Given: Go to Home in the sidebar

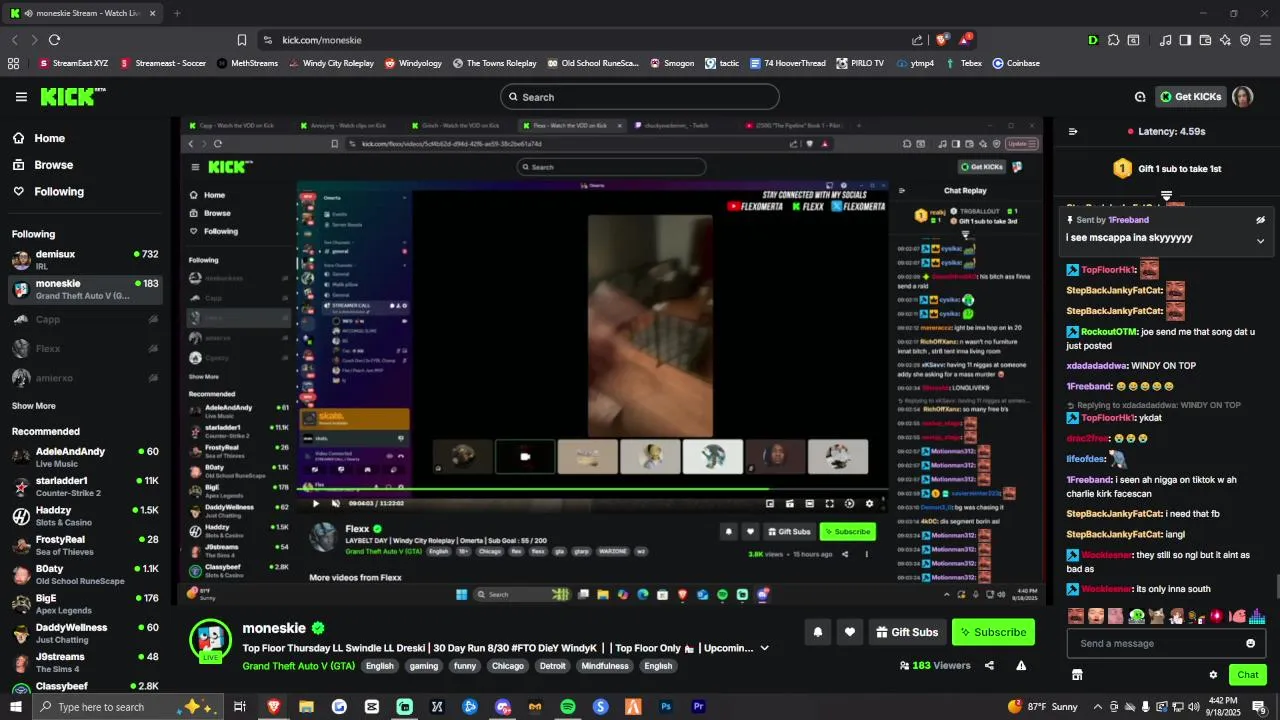Looking at the screenshot, I should click(x=38, y=139).
